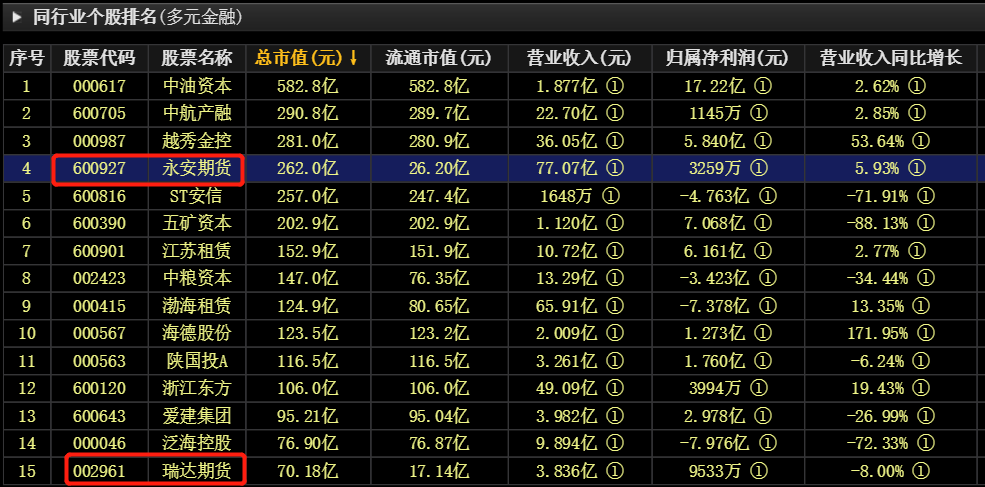
Task: Select stock name 中航产融
Action: [197, 113]
